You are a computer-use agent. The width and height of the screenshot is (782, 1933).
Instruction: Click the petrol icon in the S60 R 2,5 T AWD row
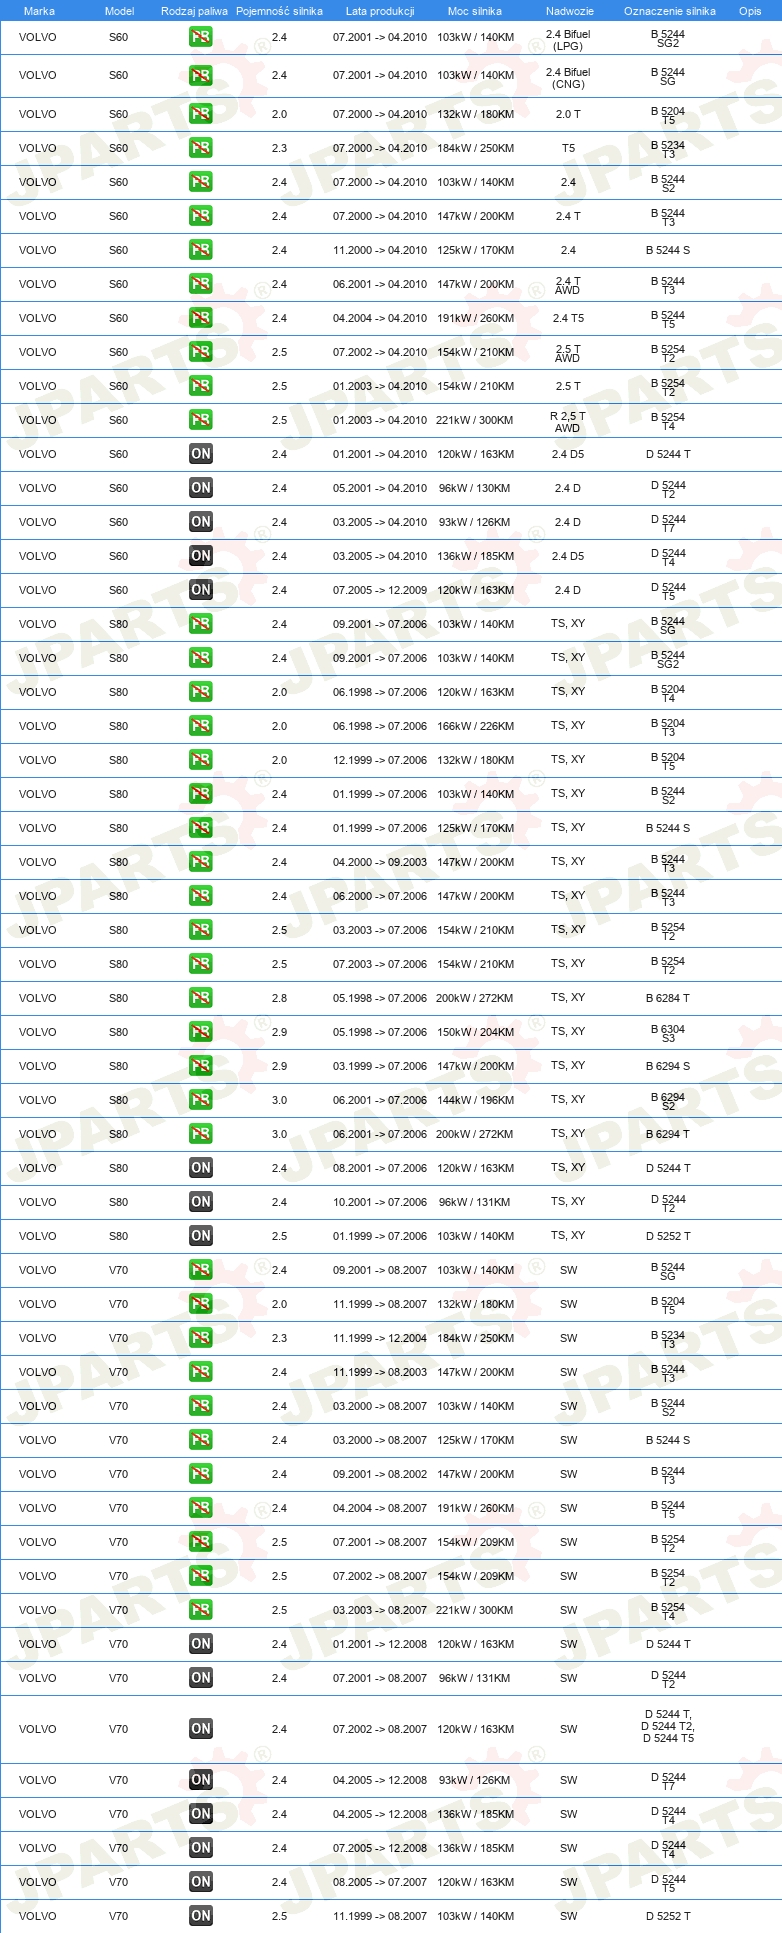(x=201, y=420)
